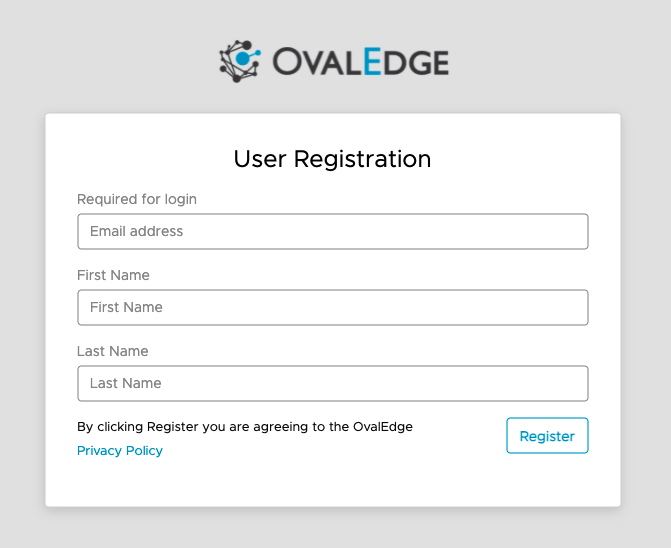Click the 'First Name' placeholder text
The width and height of the screenshot is (671, 548).
click(x=126, y=307)
